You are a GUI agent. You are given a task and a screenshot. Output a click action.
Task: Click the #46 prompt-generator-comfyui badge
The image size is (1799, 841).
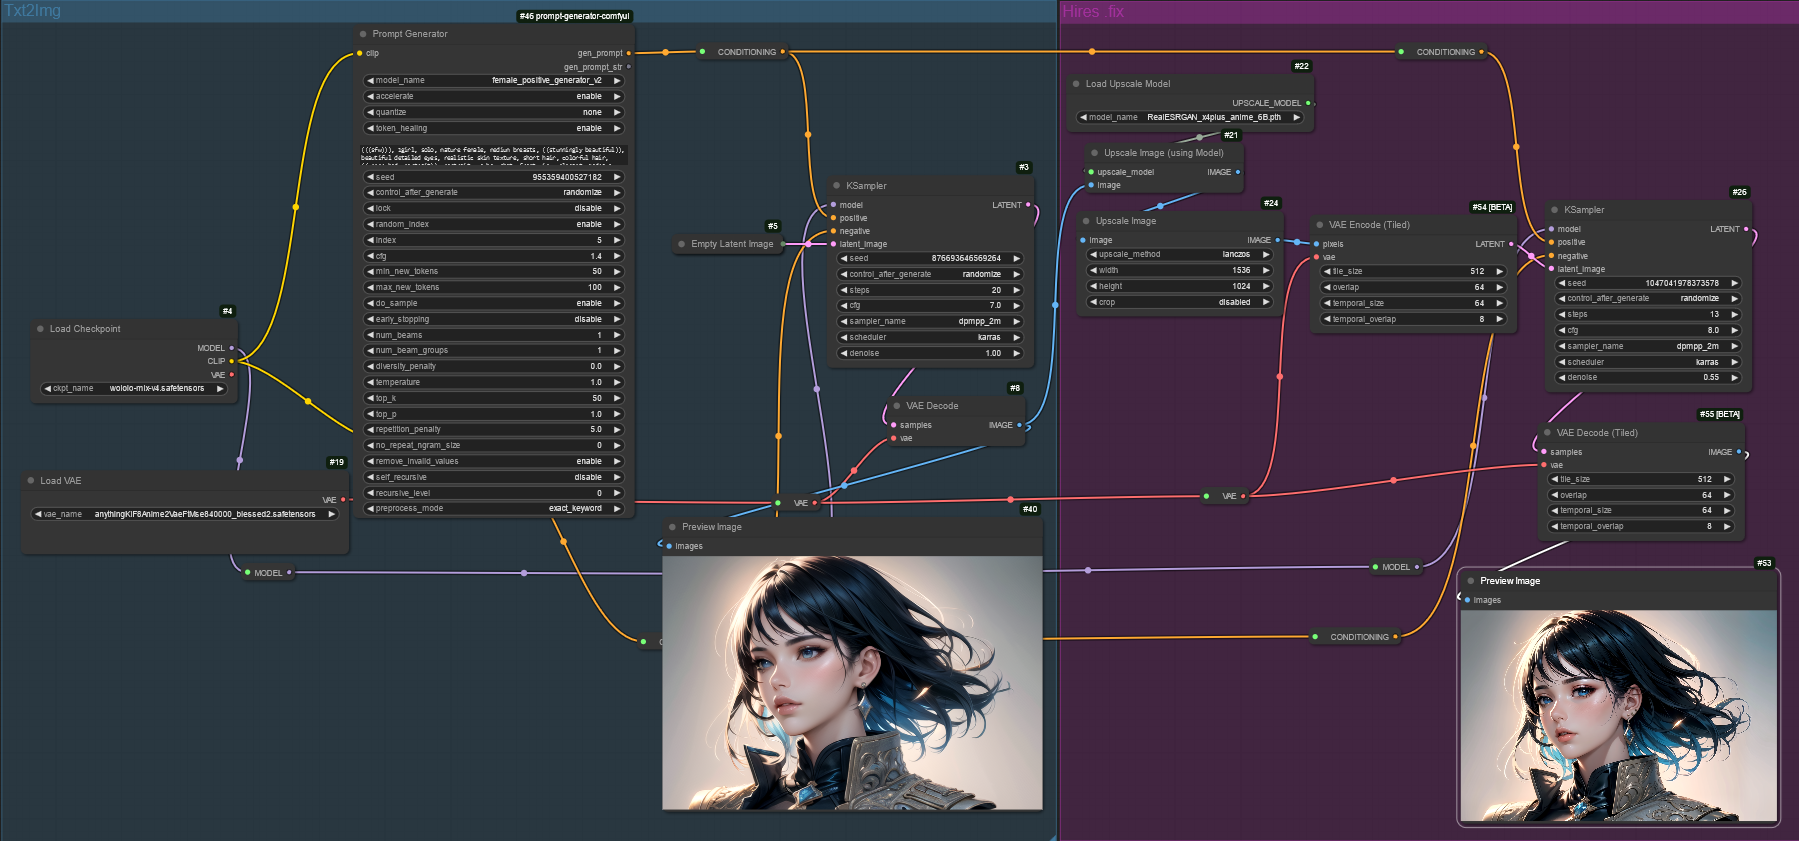coord(575,16)
